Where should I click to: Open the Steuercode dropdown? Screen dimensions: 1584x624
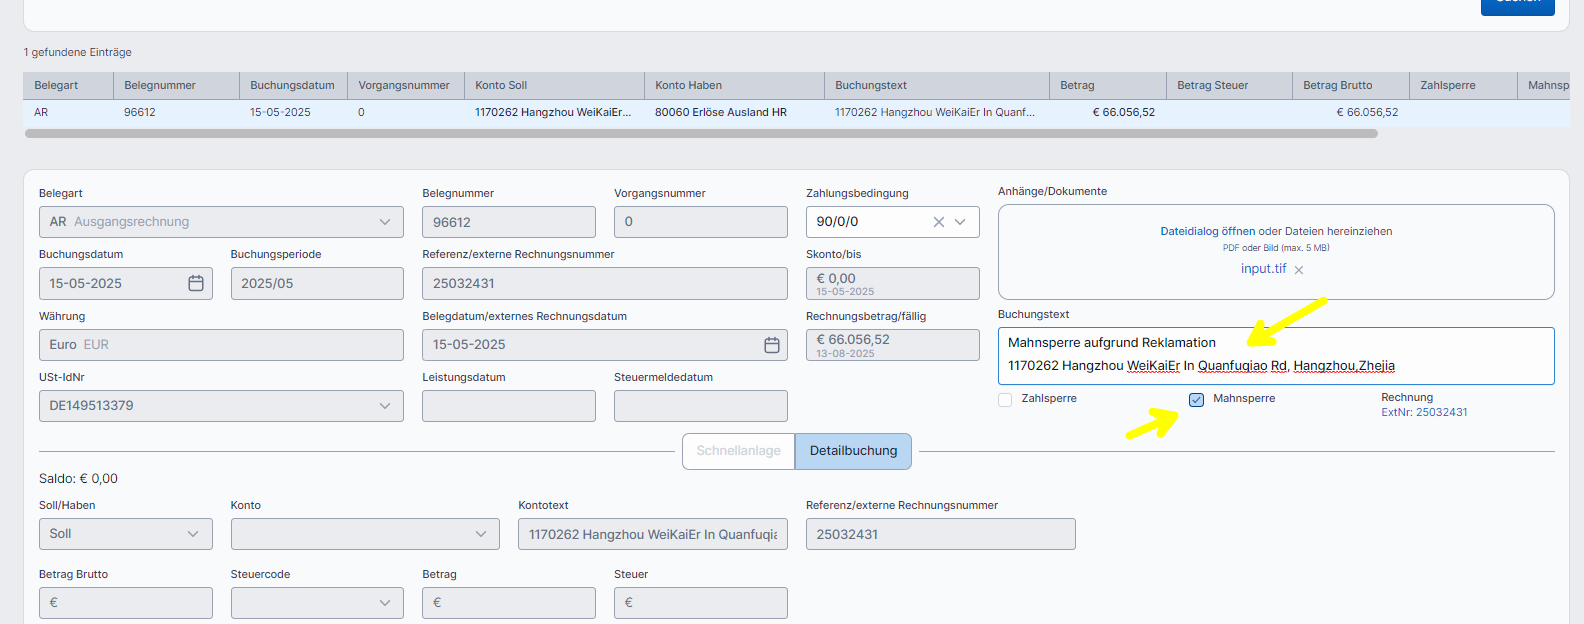[385, 603]
